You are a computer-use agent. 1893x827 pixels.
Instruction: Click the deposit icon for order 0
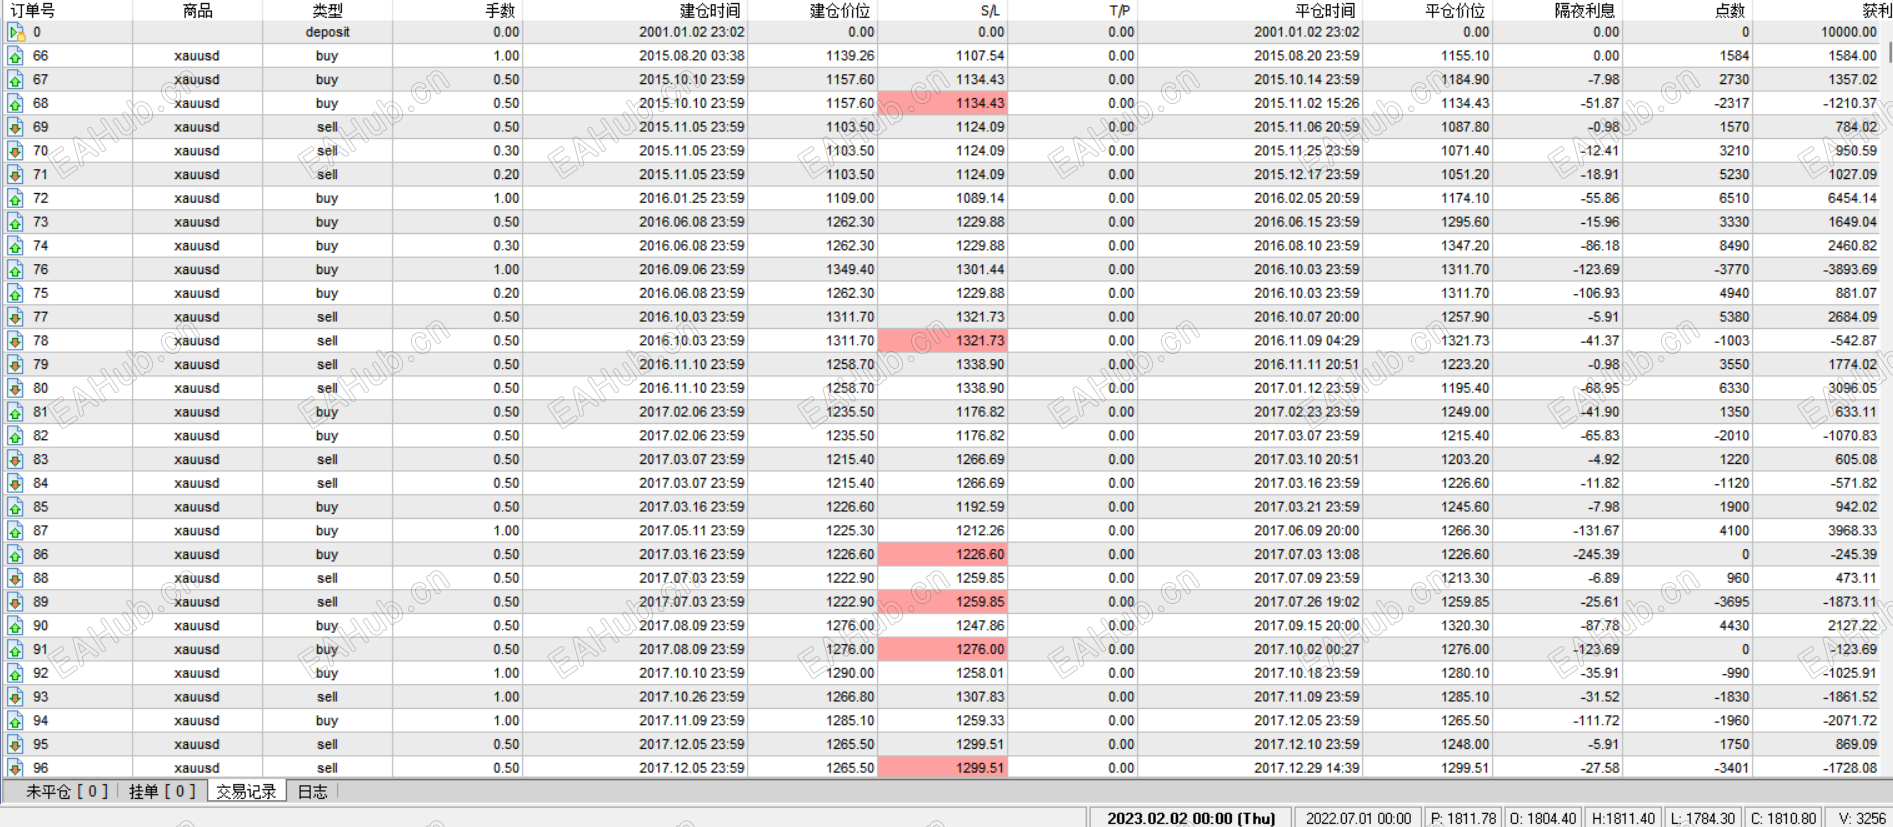15,32
